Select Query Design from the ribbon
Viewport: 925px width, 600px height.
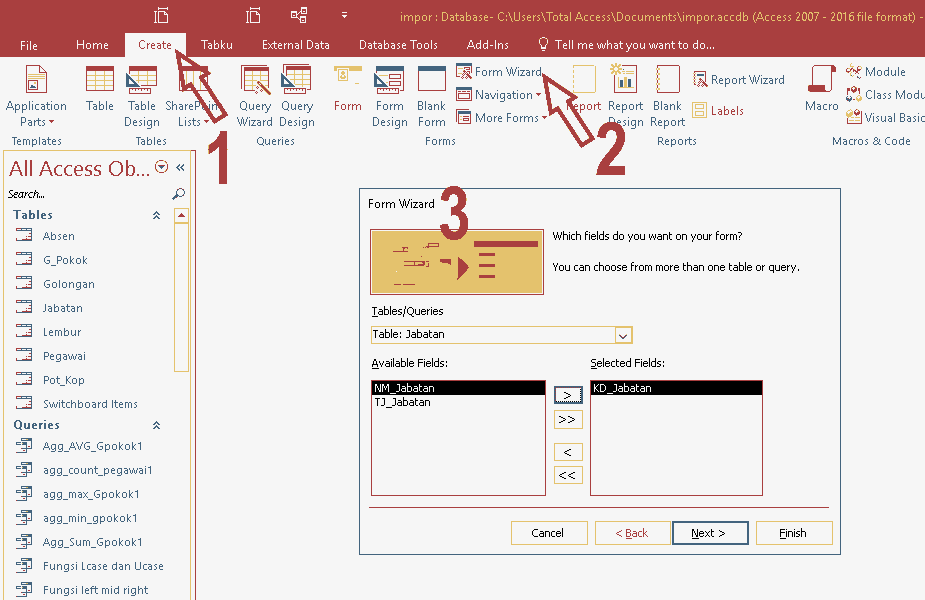[297, 95]
